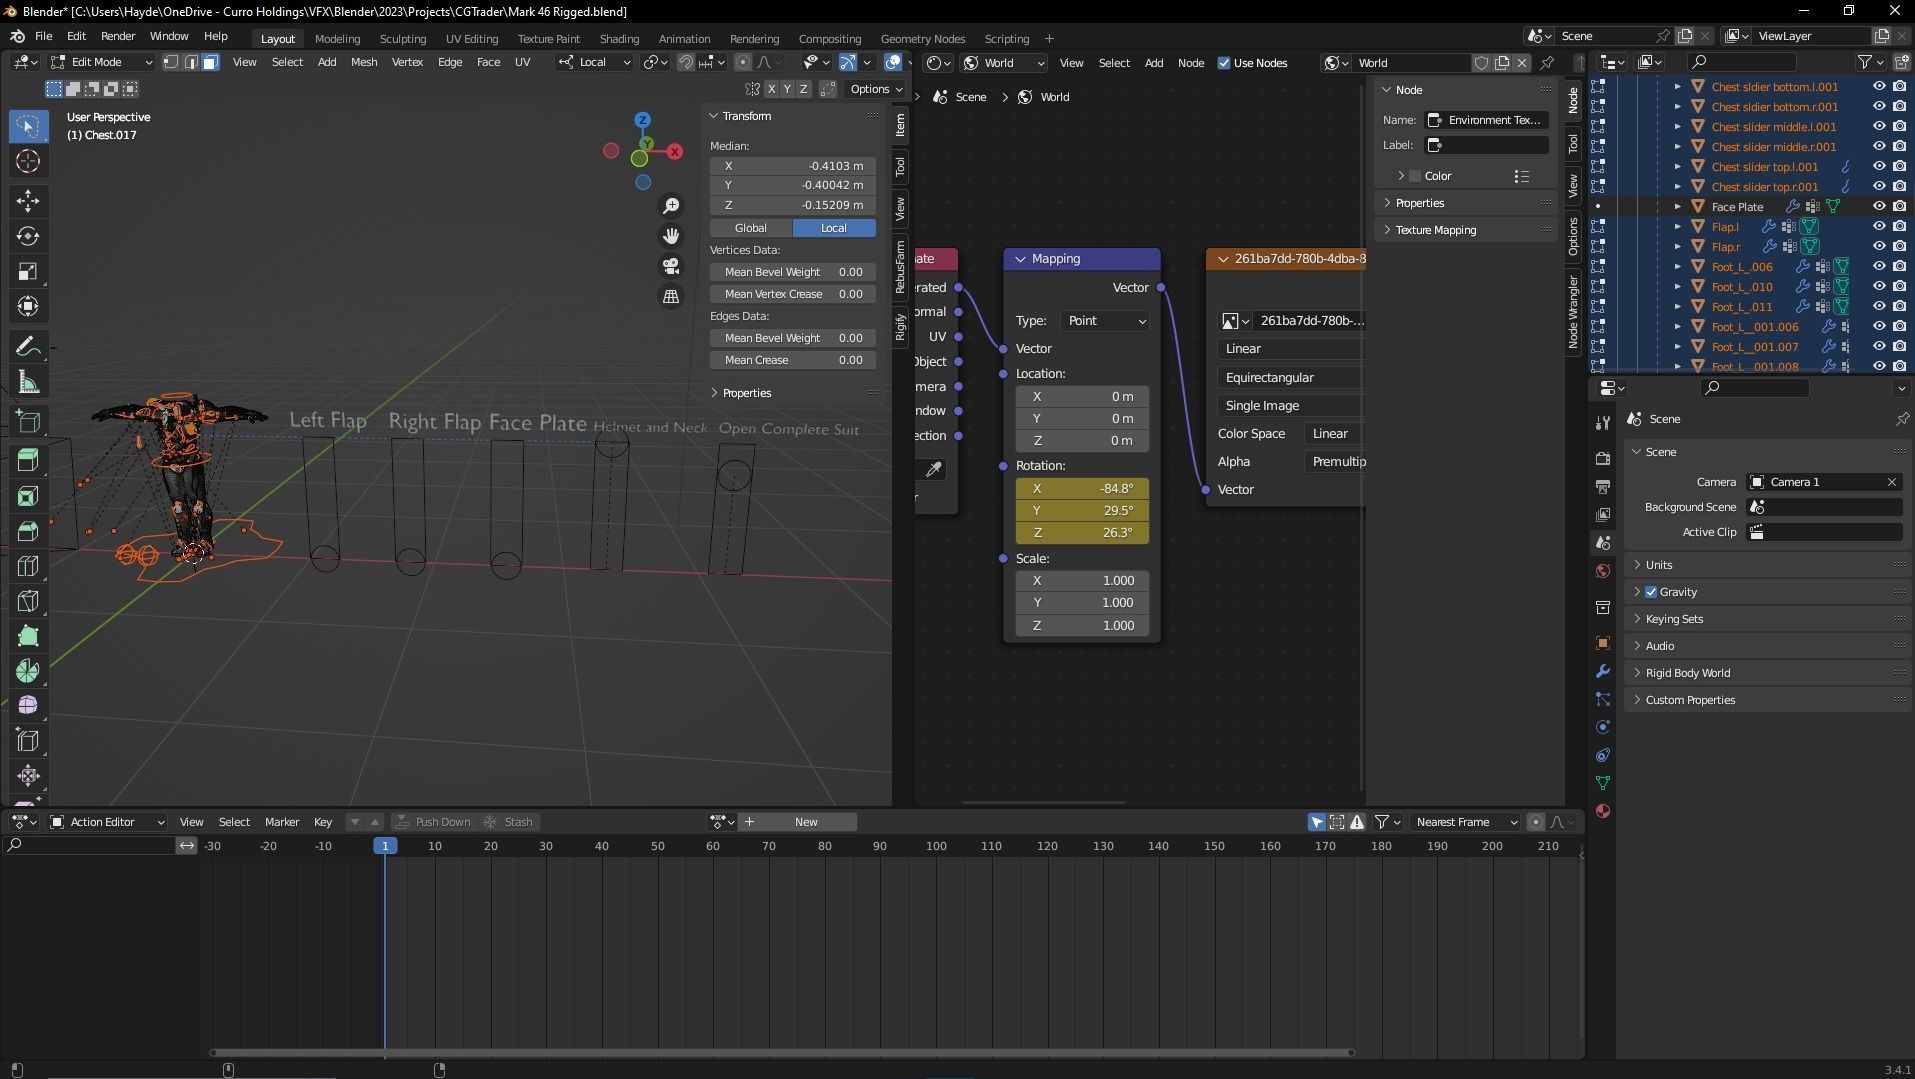This screenshot has height=1079, width=1915.
Task: Select the Transform tool
Action: pos(28,306)
